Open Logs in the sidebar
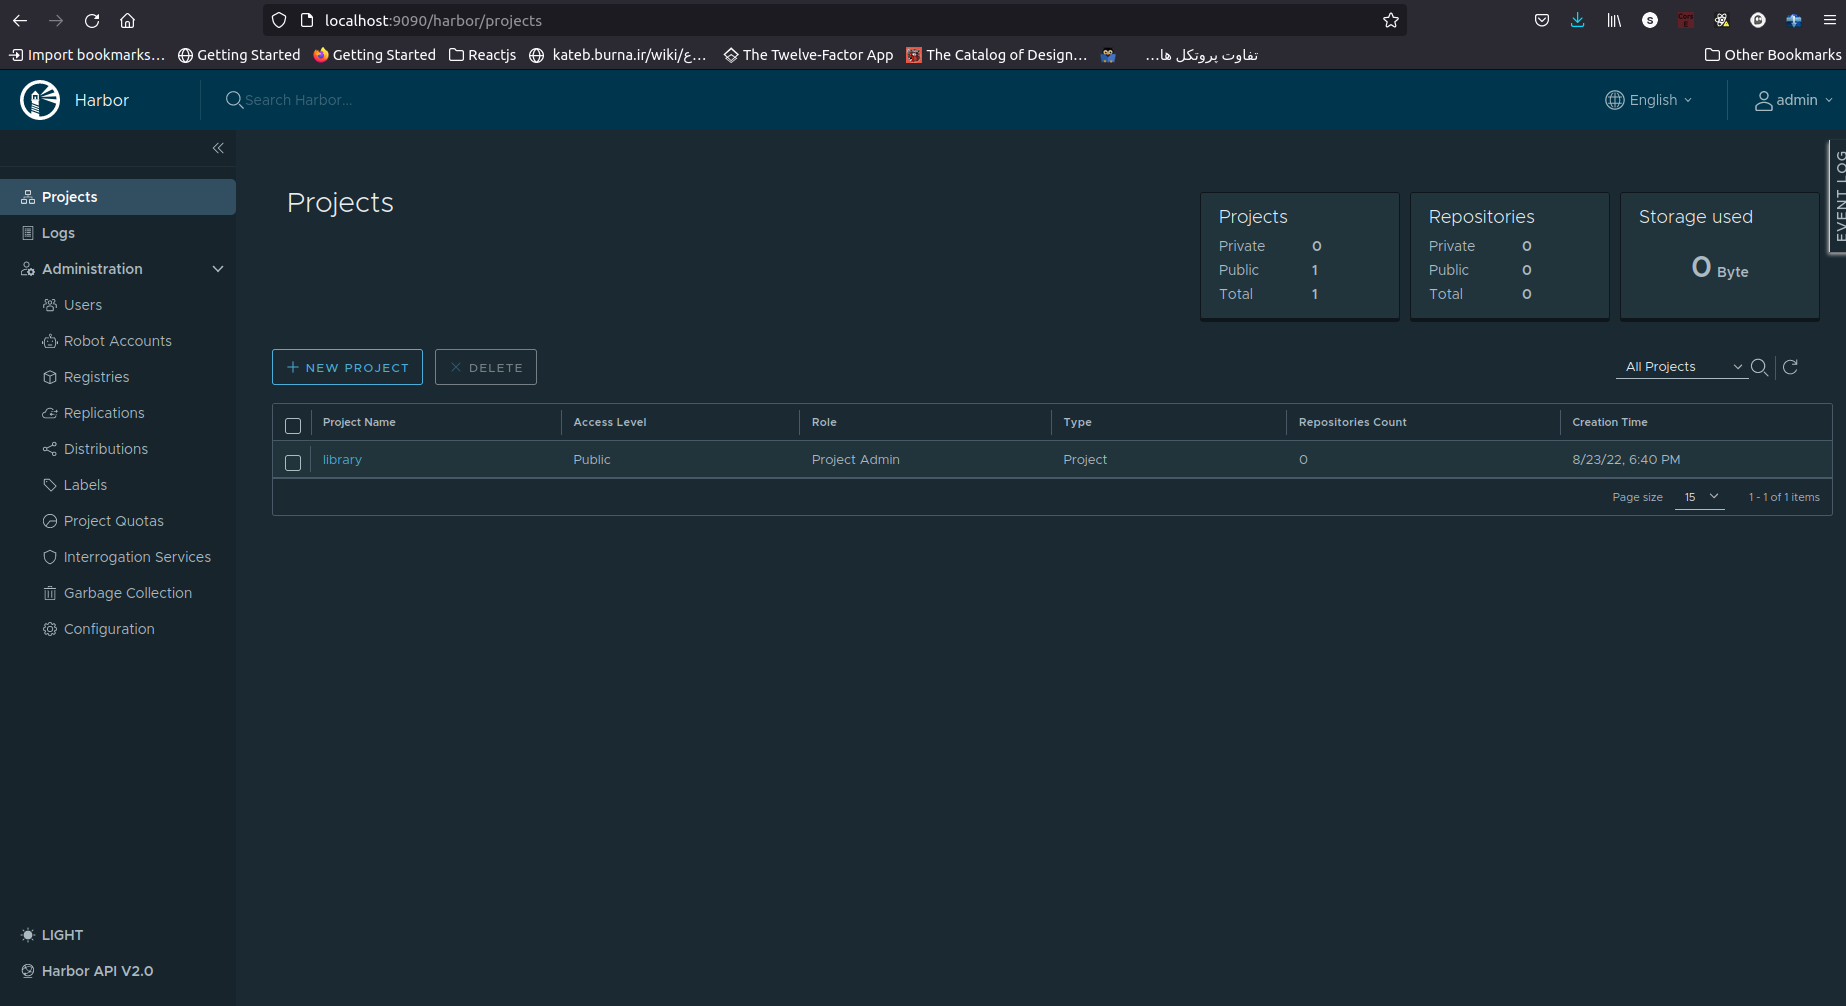Screen dimensions: 1846x1006 (58, 233)
